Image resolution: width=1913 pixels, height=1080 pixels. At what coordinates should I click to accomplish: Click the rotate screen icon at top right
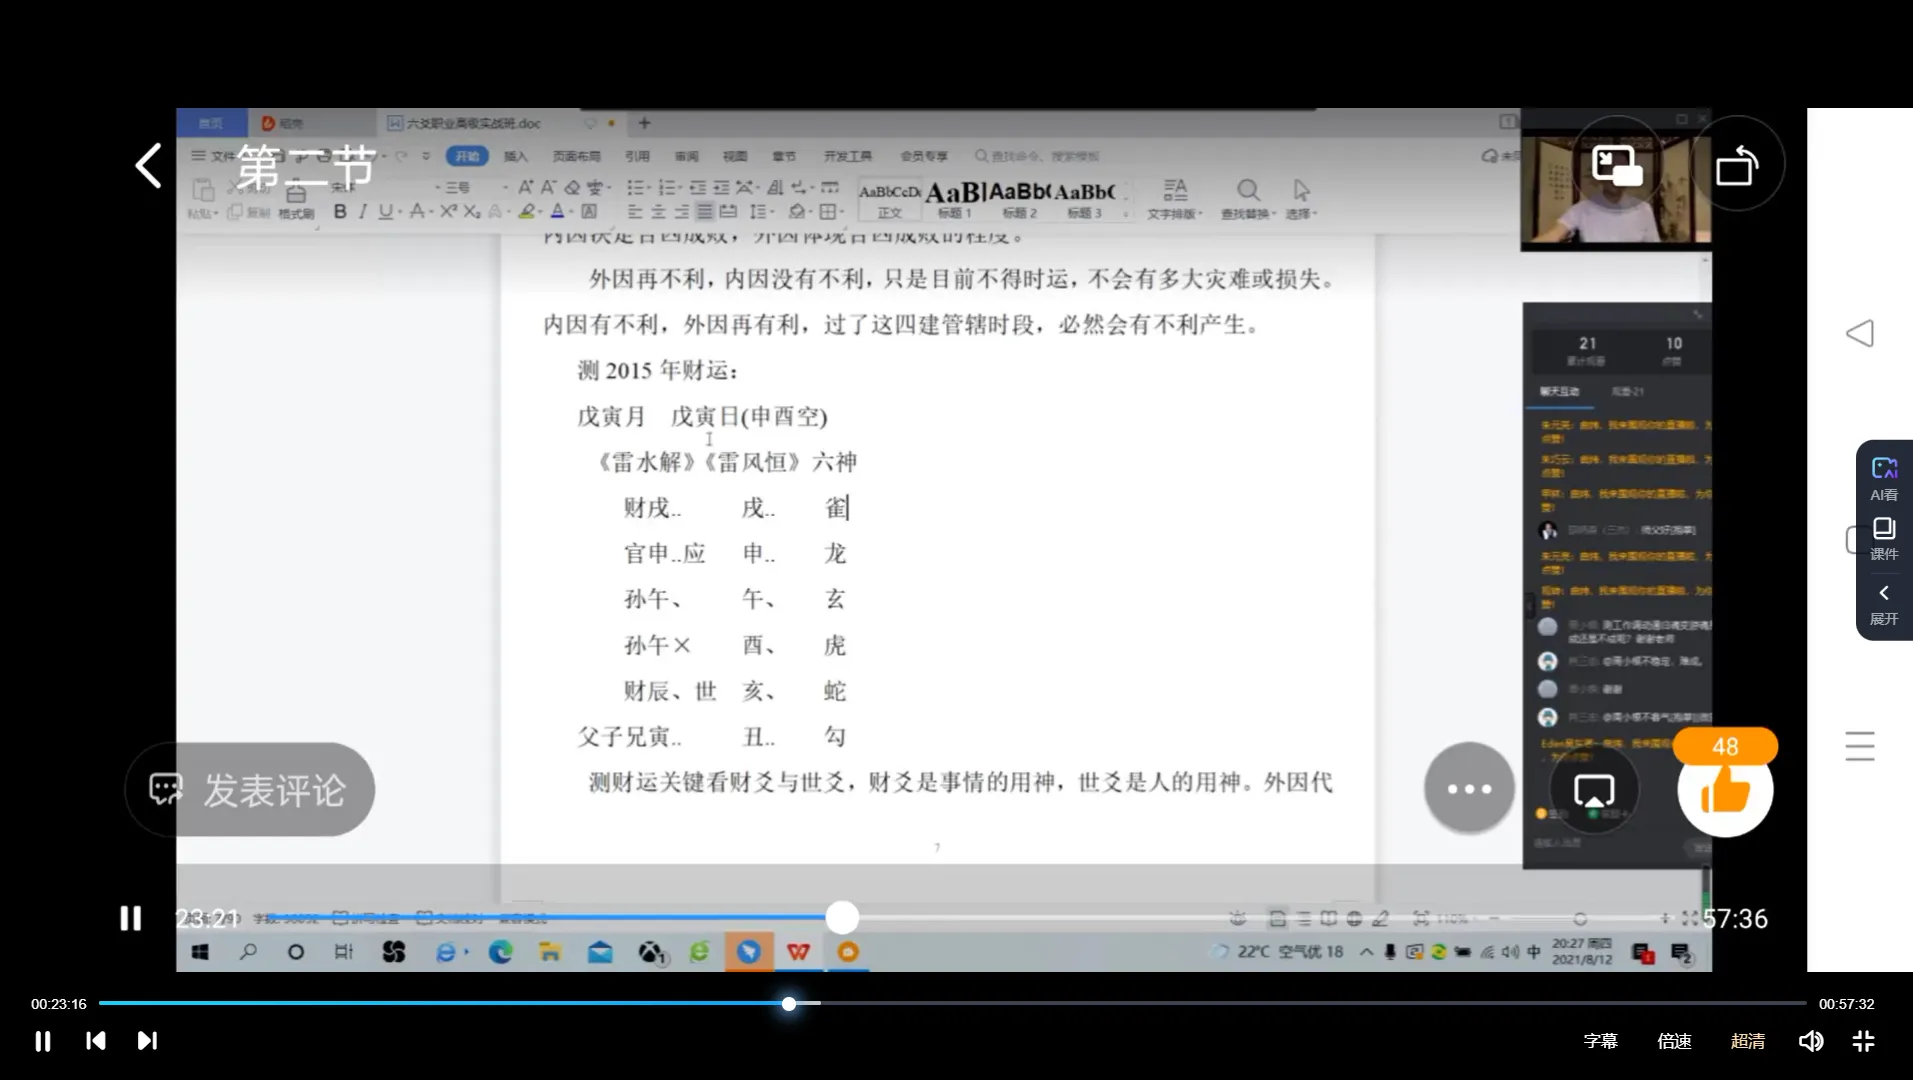tap(1737, 165)
